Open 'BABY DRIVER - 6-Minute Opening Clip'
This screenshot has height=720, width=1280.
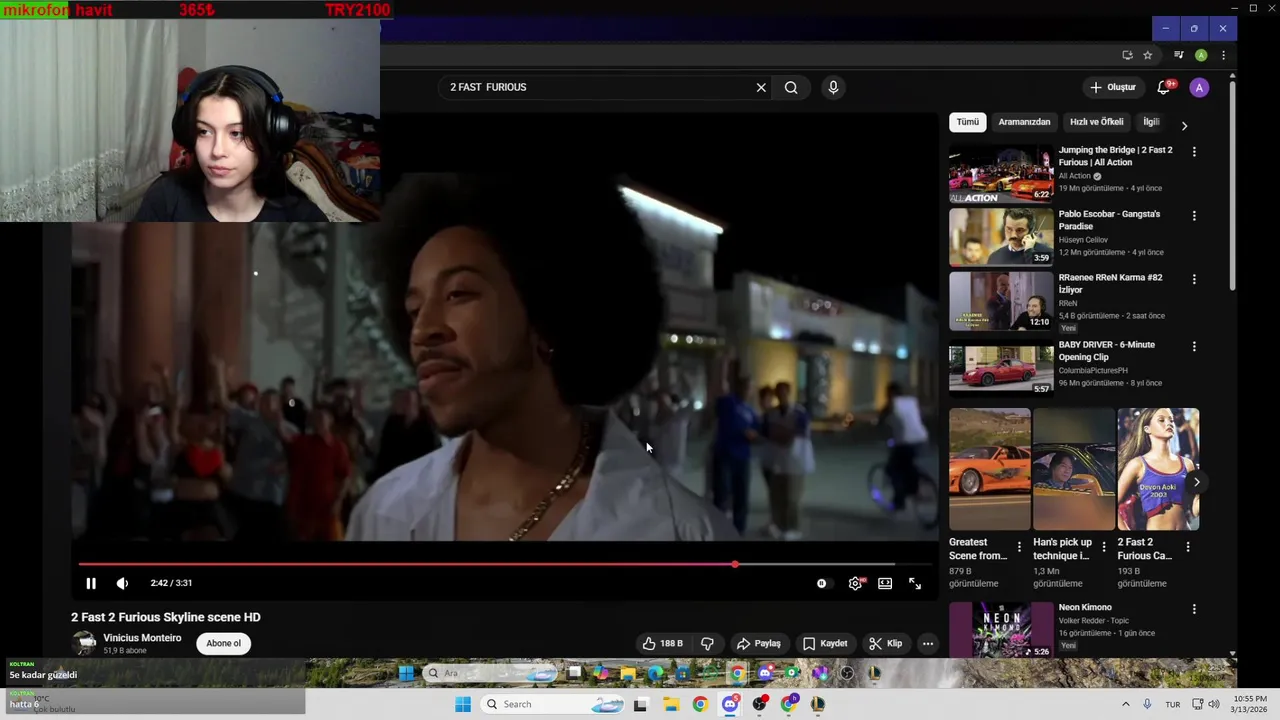click(1106, 351)
